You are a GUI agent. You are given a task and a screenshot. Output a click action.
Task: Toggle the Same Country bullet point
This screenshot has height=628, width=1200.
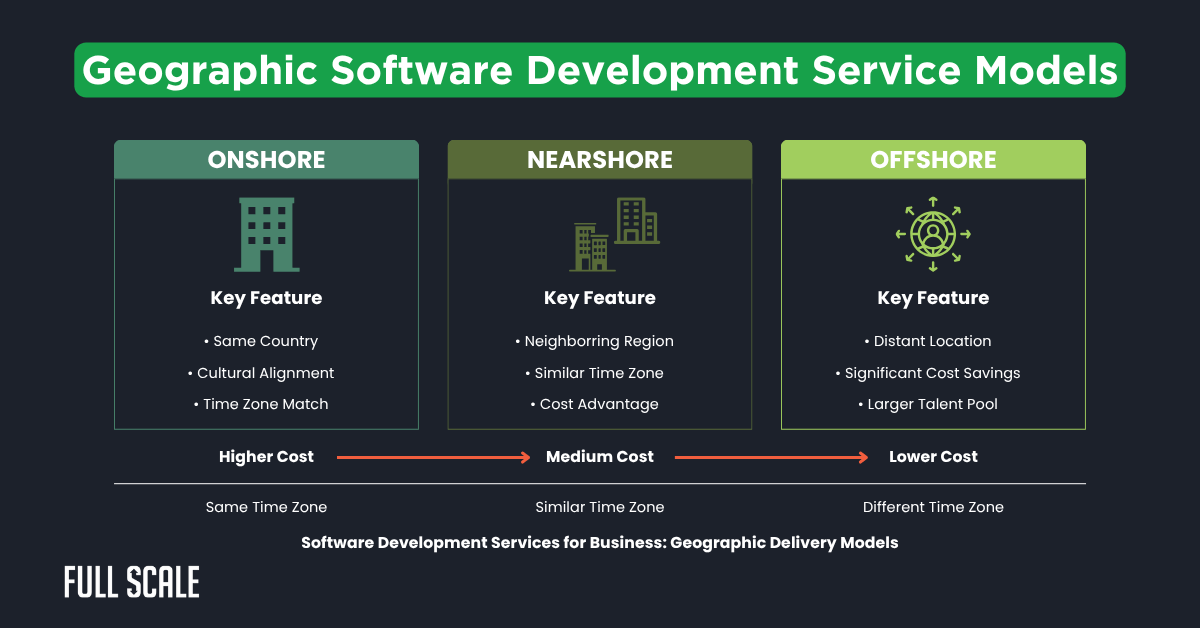tap(266, 341)
